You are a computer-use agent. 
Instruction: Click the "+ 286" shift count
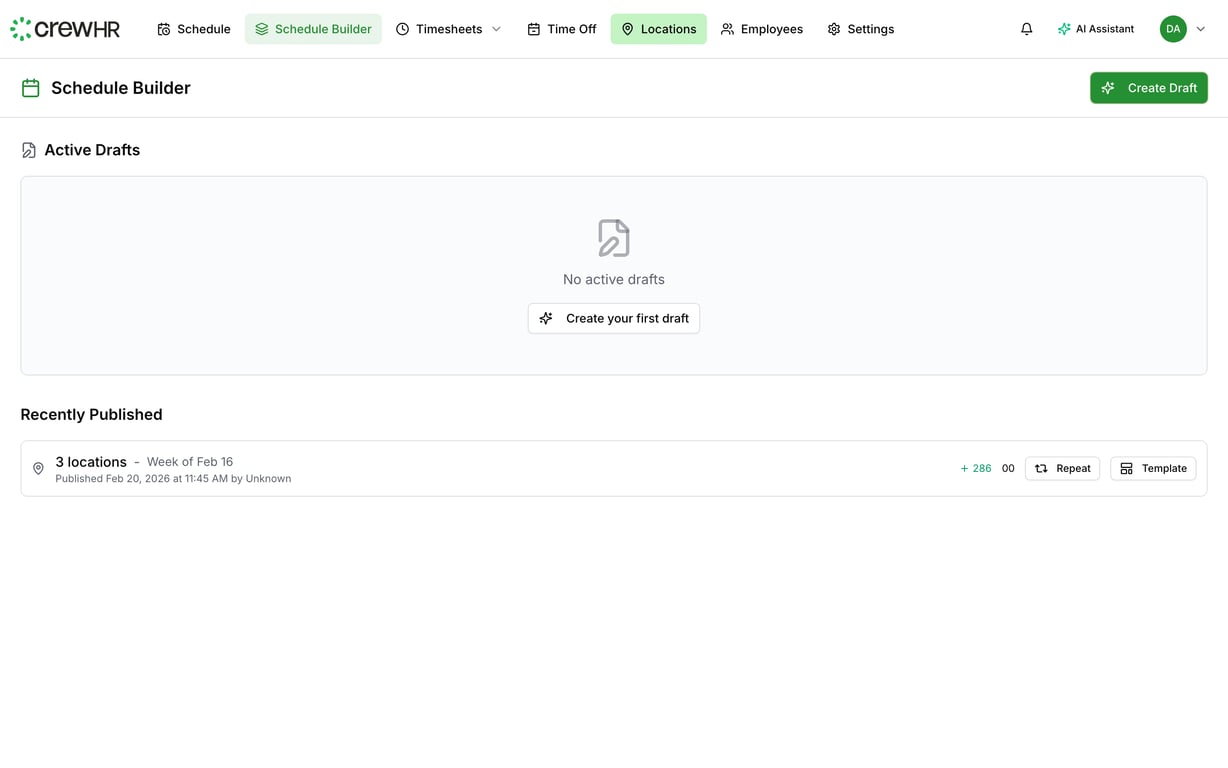976,468
